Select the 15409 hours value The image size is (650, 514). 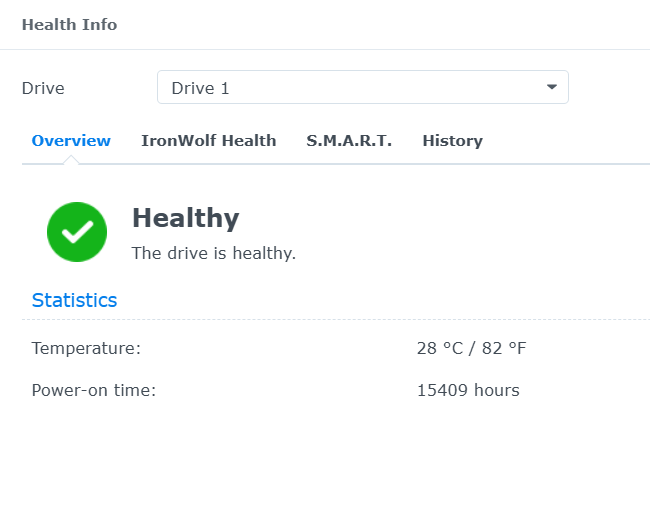pos(468,390)
